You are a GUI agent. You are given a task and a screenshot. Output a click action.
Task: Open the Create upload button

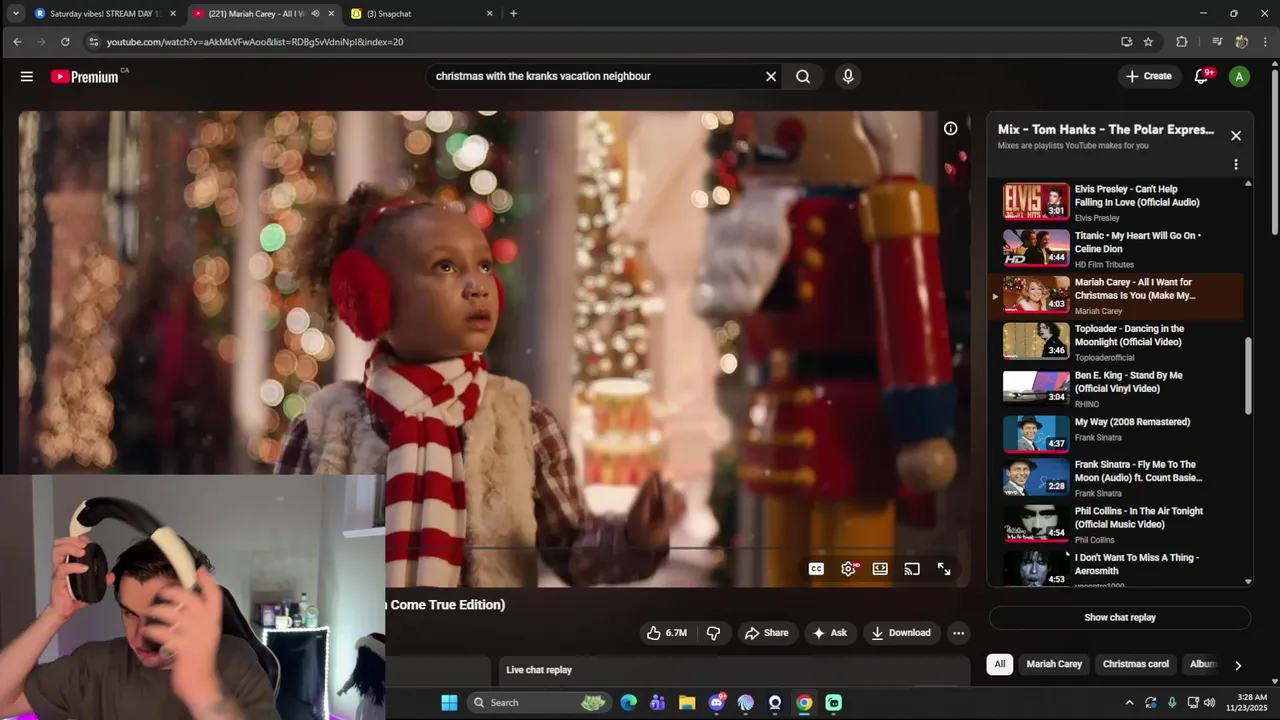1148,76
